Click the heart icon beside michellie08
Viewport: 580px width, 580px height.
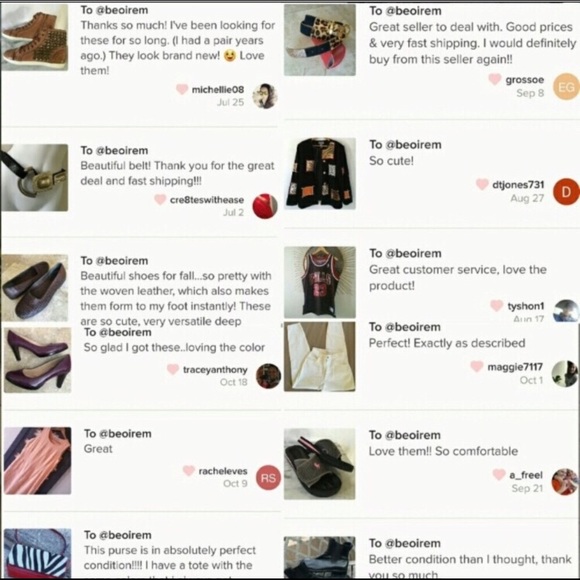[x=182, y=89]
